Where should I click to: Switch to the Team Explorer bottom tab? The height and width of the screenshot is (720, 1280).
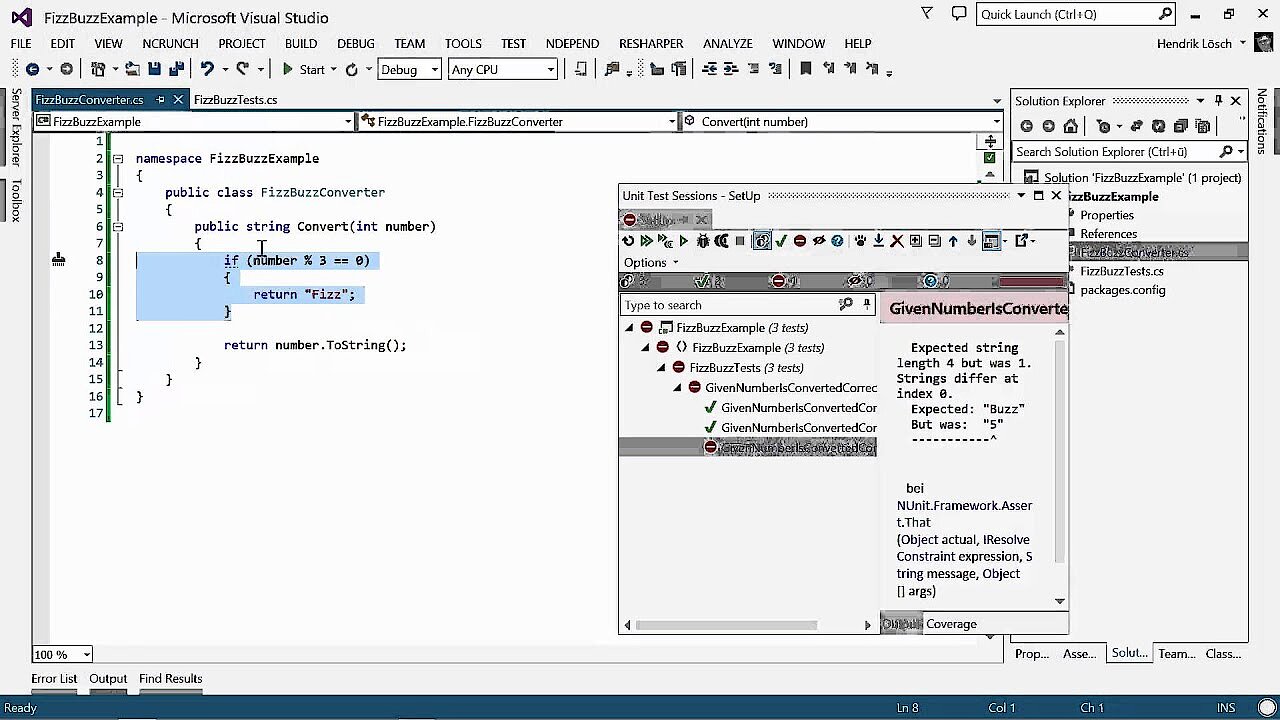[x=1176, y=653]
